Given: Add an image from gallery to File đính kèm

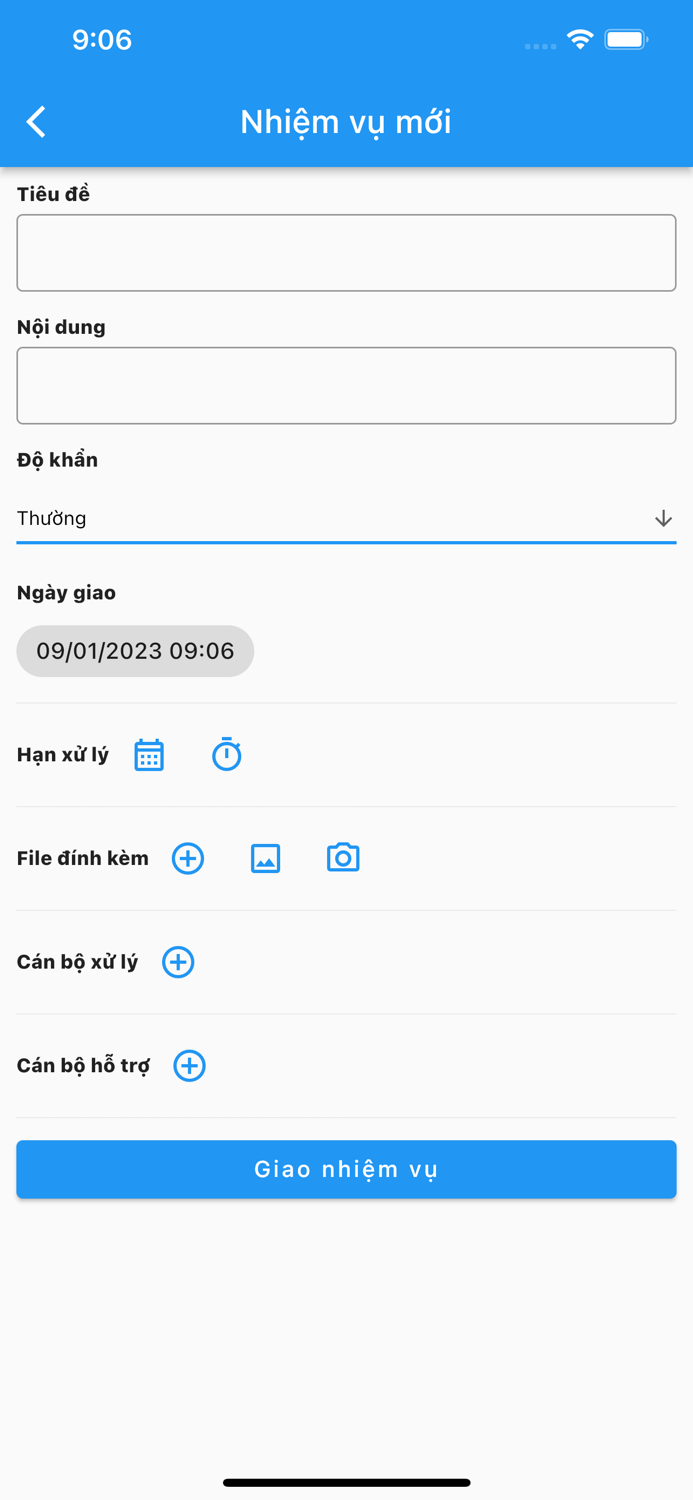Looking at the screenshot, I should click(x=265, y=858).
